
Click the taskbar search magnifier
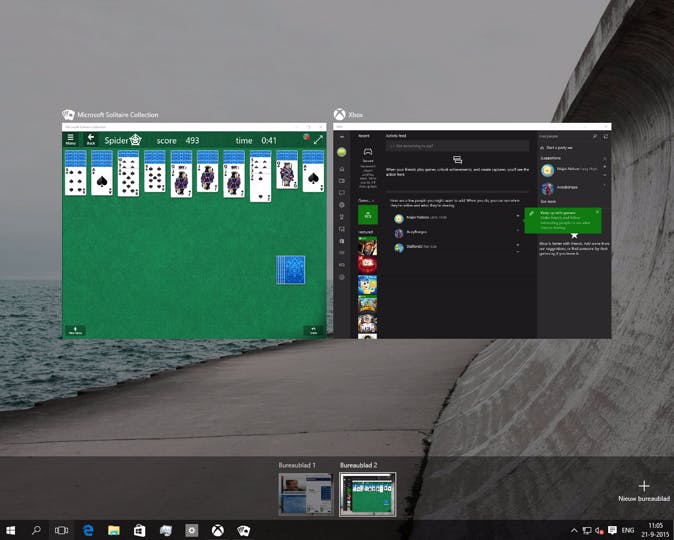pyautogui.click(x=36, y=530)
